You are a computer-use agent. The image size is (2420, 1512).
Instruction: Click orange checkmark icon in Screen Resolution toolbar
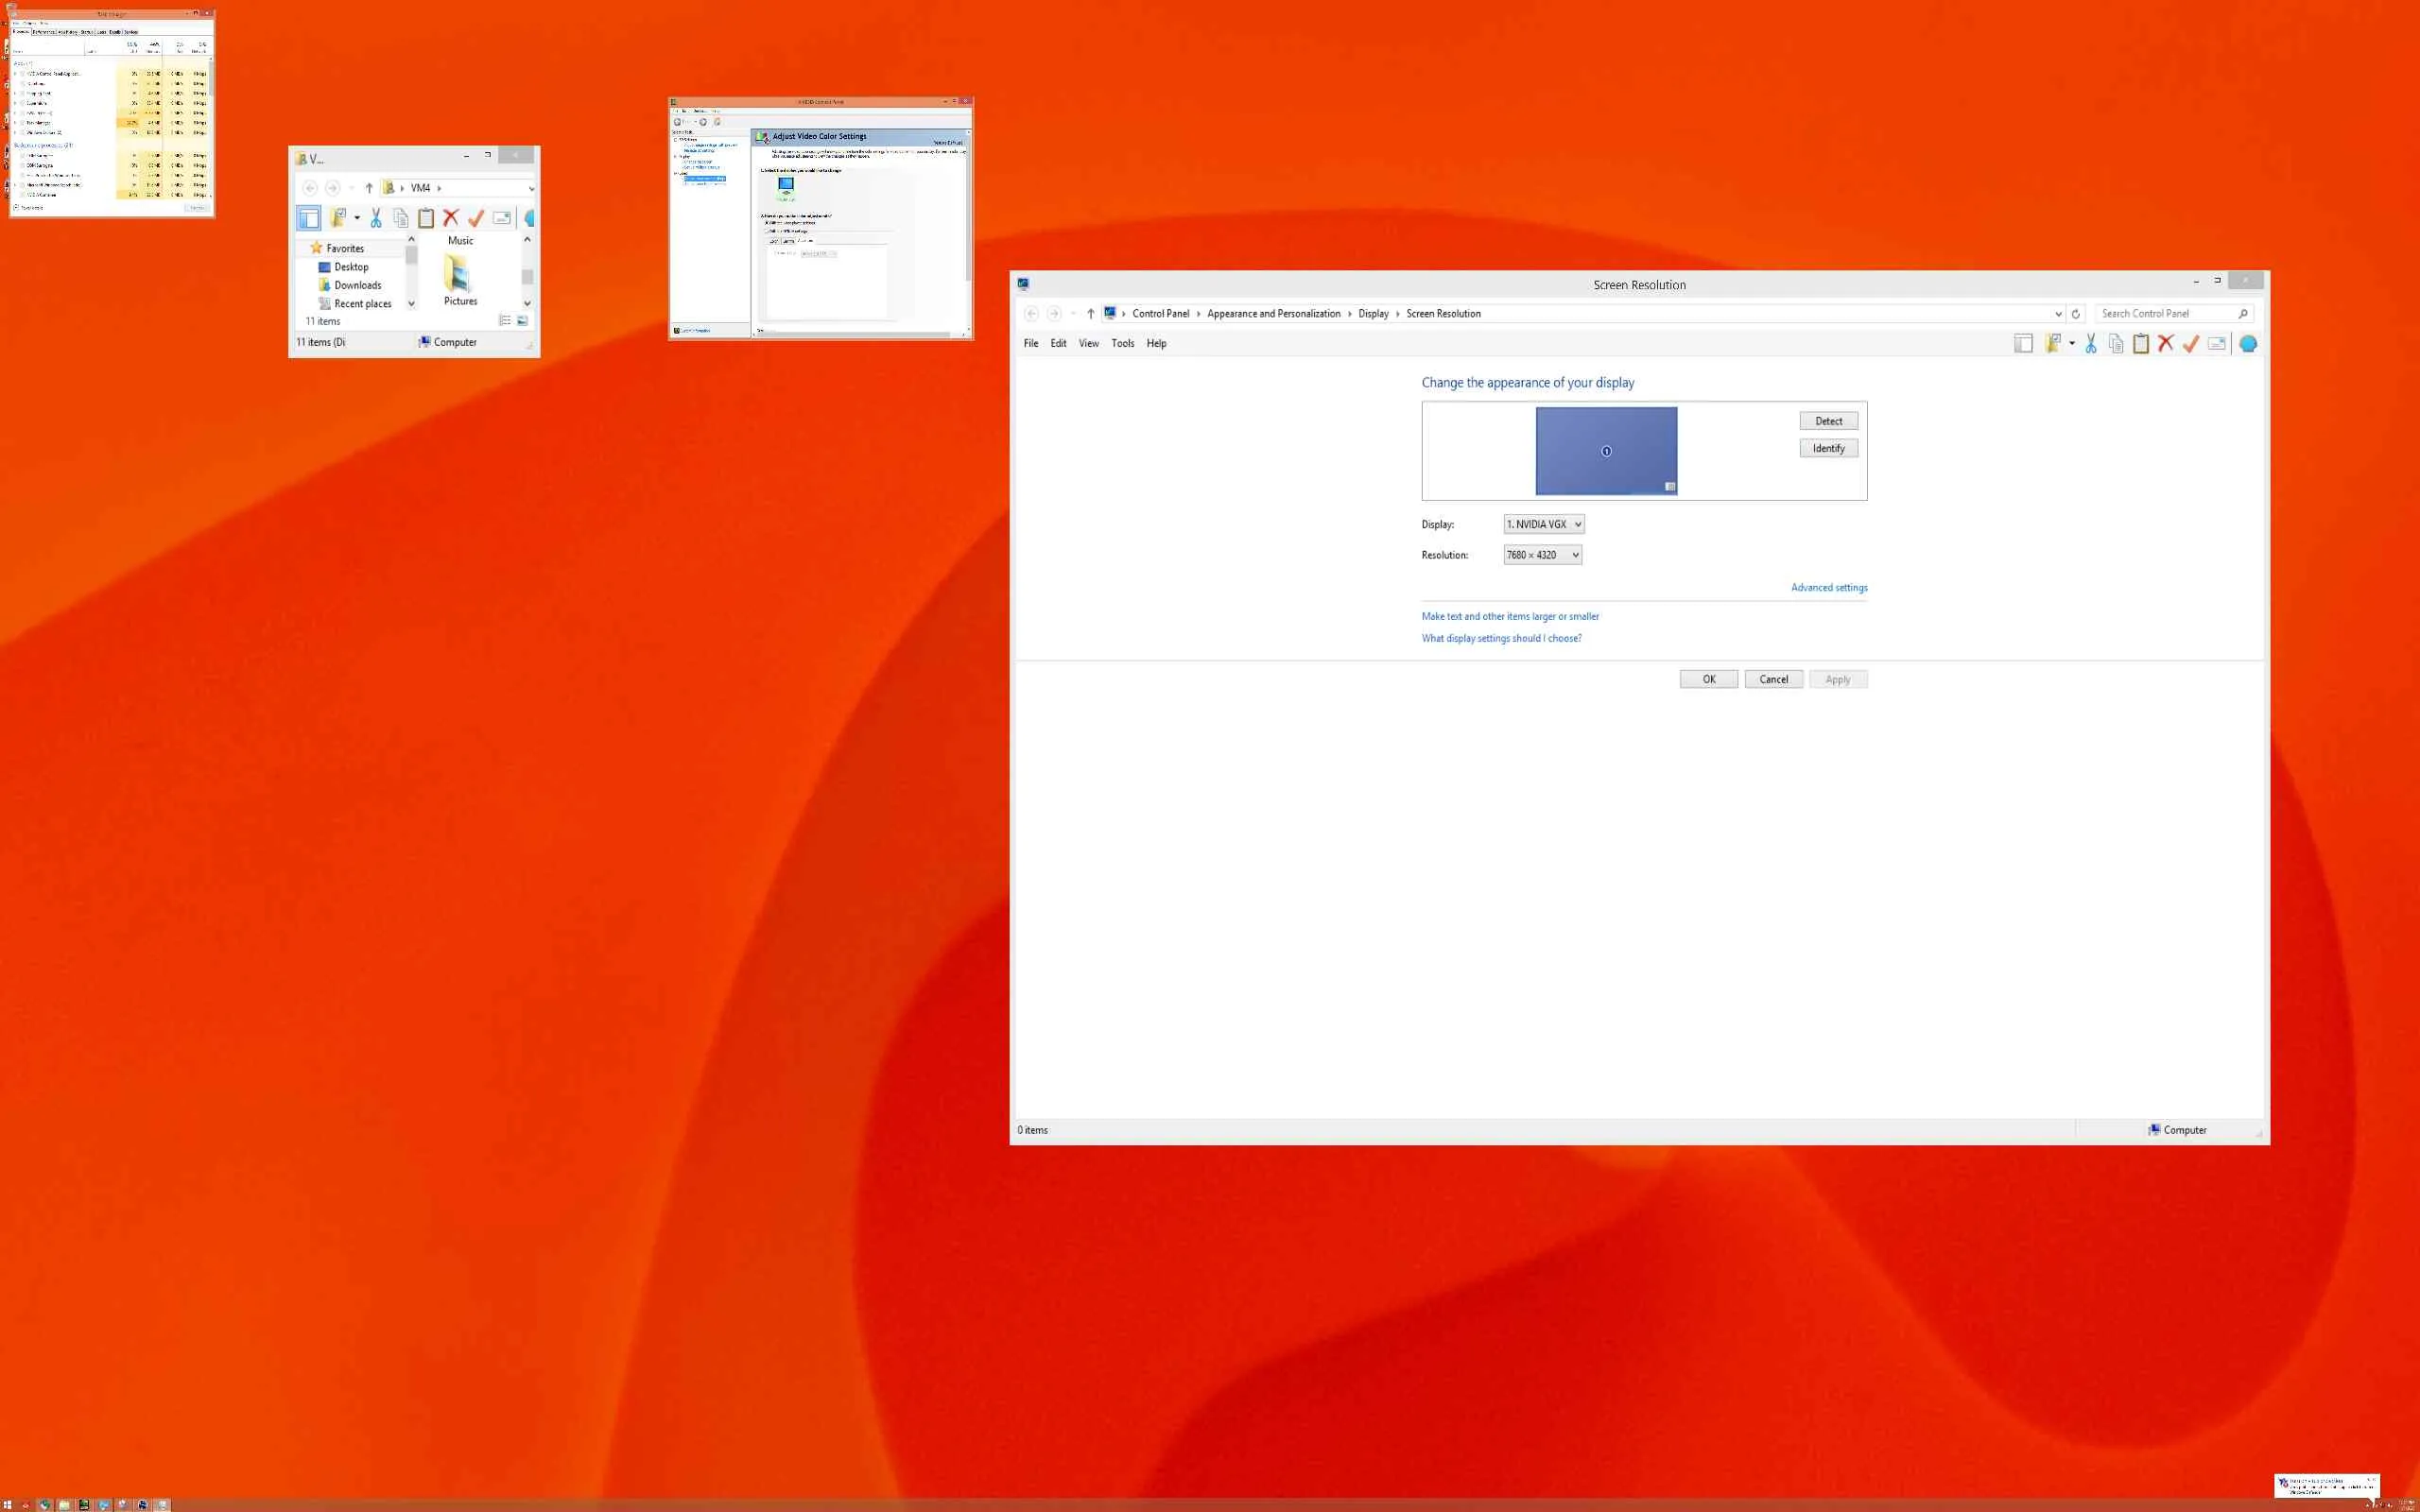(x=2191, y=344)
